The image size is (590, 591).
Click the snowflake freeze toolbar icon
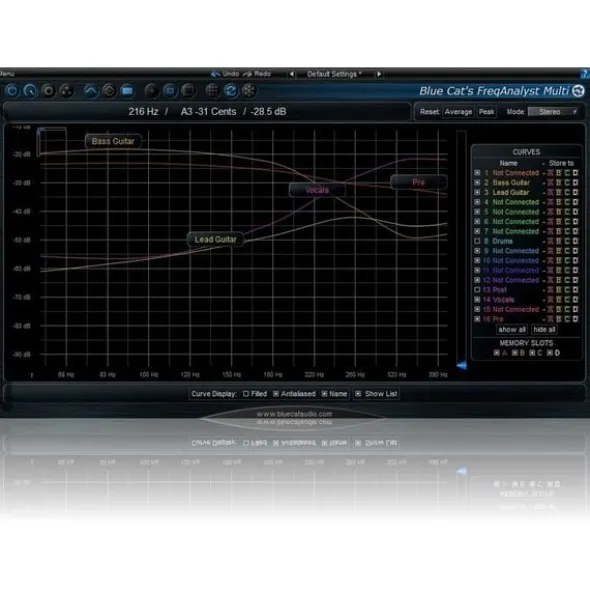click(249, 91)
